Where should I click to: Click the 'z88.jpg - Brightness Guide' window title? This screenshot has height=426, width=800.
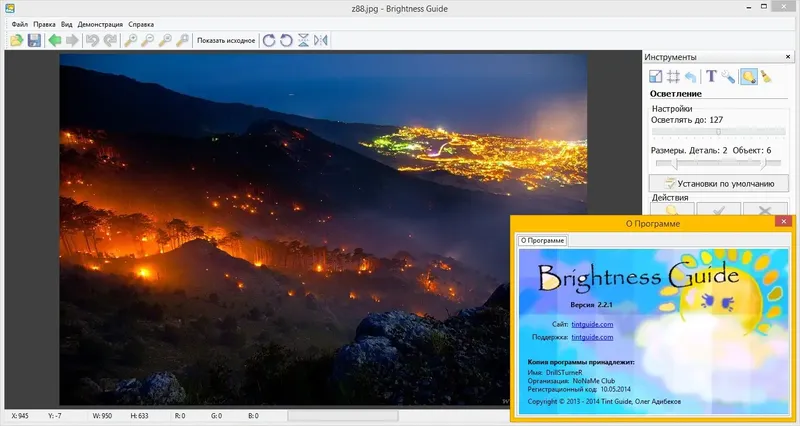(399, 8)
